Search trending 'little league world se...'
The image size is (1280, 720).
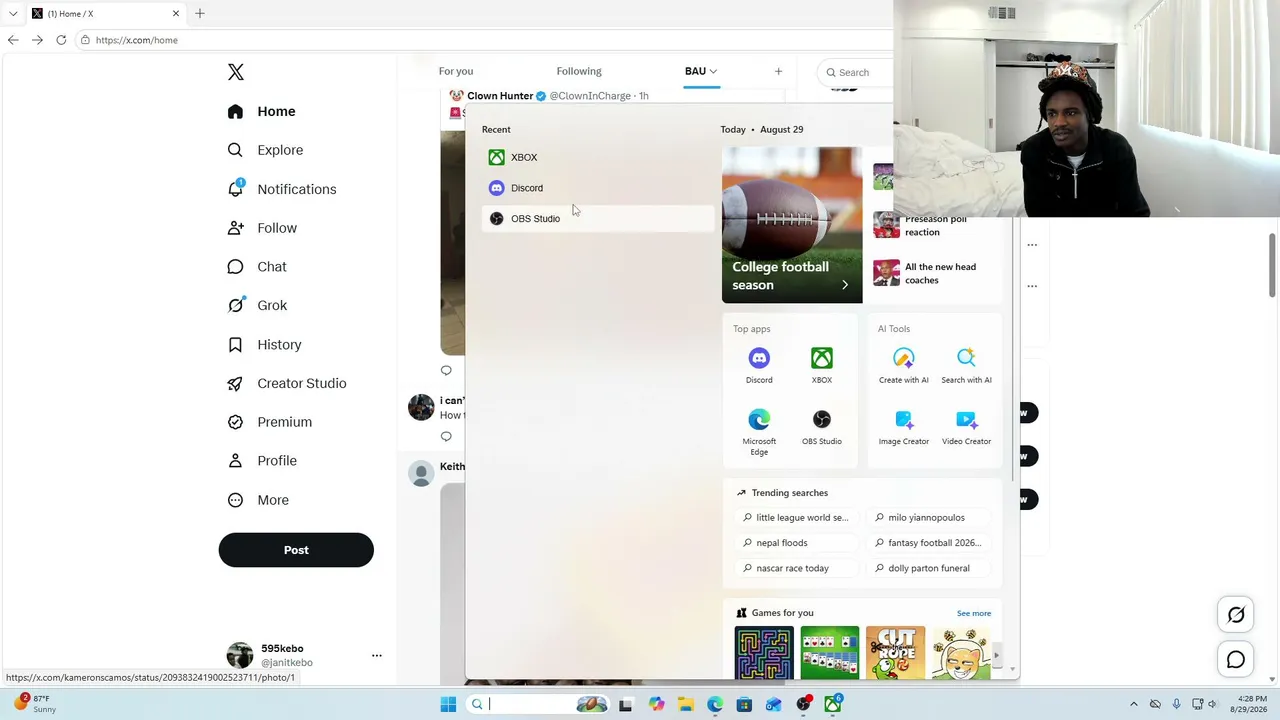coord(798,518)
